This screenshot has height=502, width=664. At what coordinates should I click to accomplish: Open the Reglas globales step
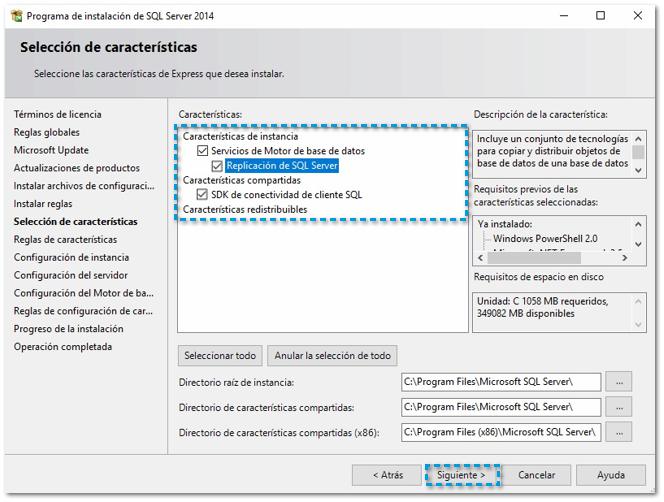[47, 132]
